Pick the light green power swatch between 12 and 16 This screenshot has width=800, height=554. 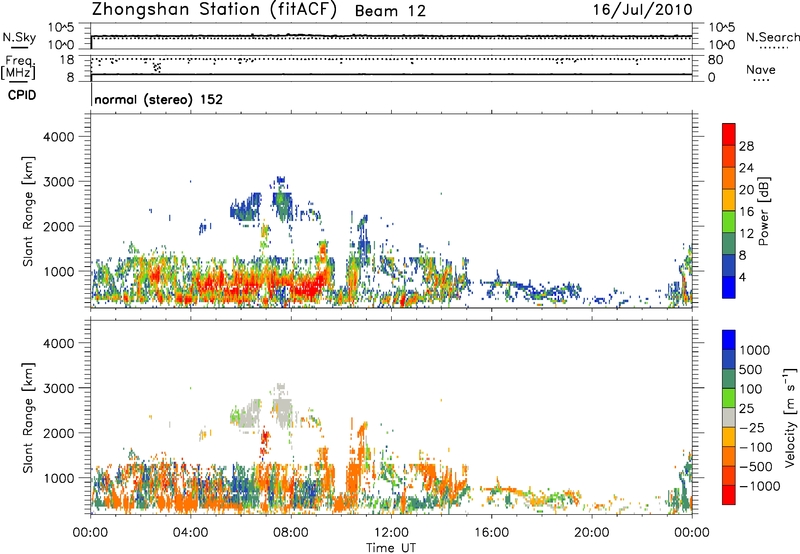click(729, 222)
